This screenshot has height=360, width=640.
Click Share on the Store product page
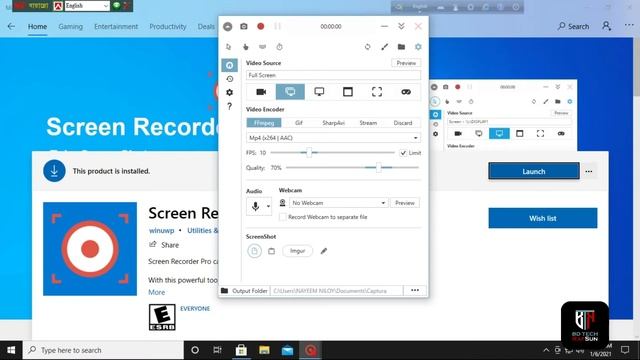[164, 245]
